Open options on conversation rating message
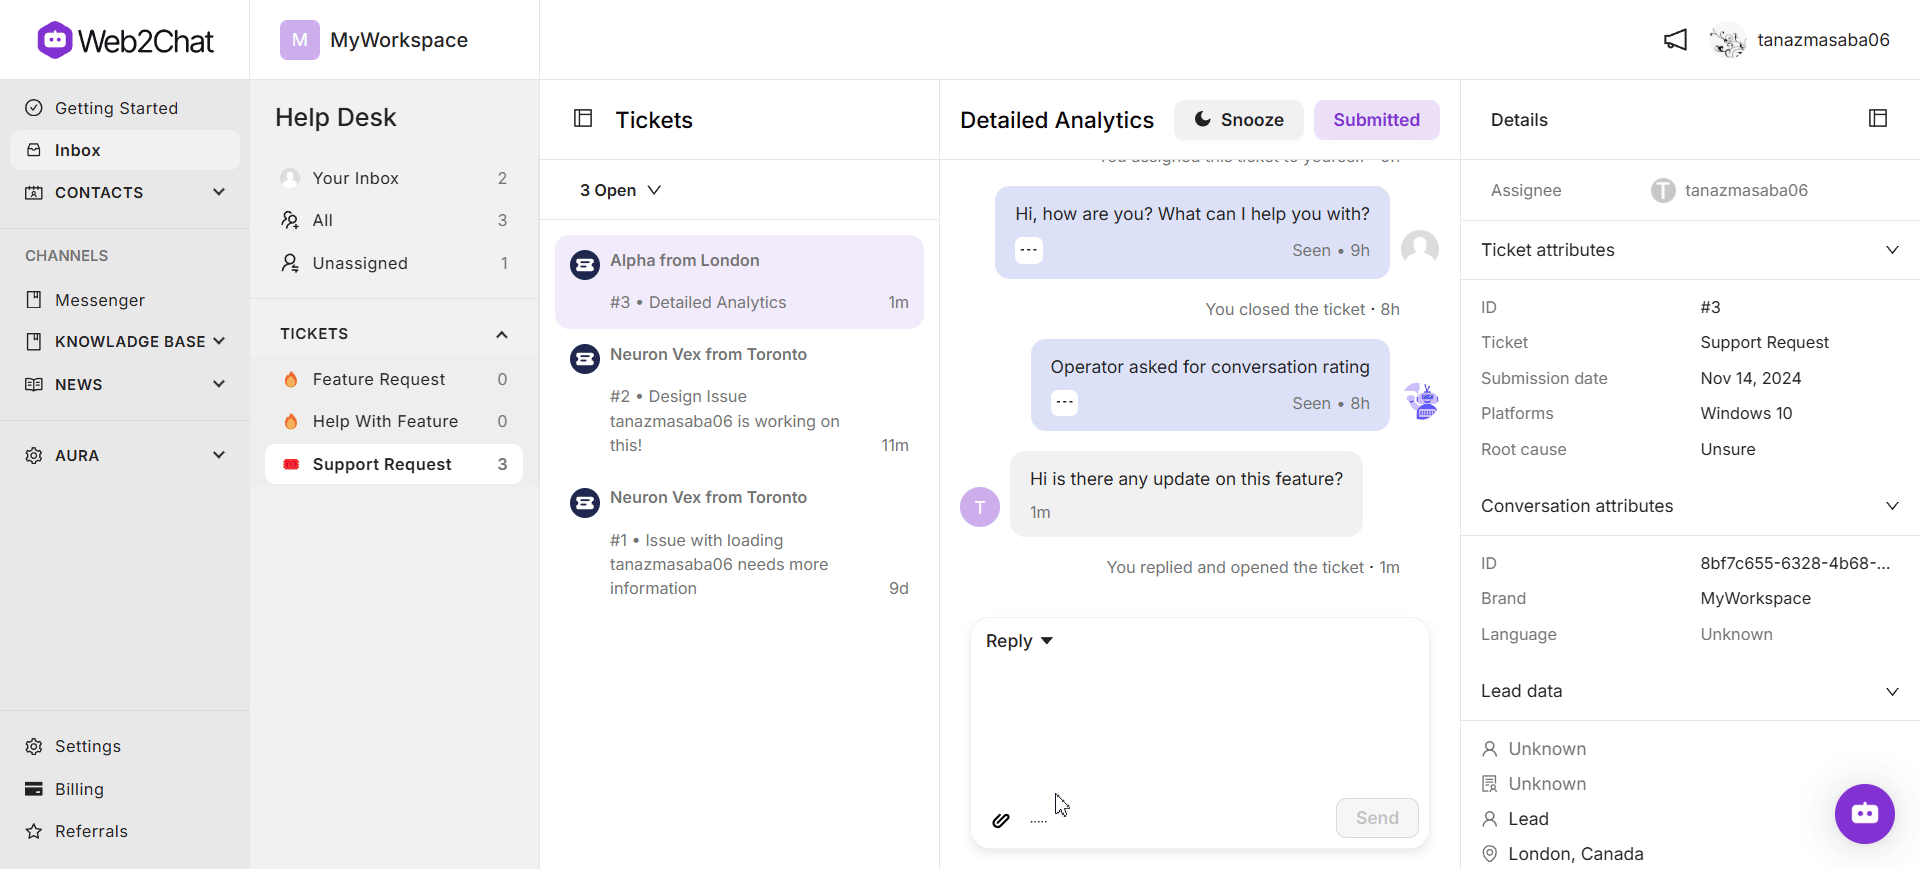Viewport: 1920px width, 869px height. tap(1065, 403)
